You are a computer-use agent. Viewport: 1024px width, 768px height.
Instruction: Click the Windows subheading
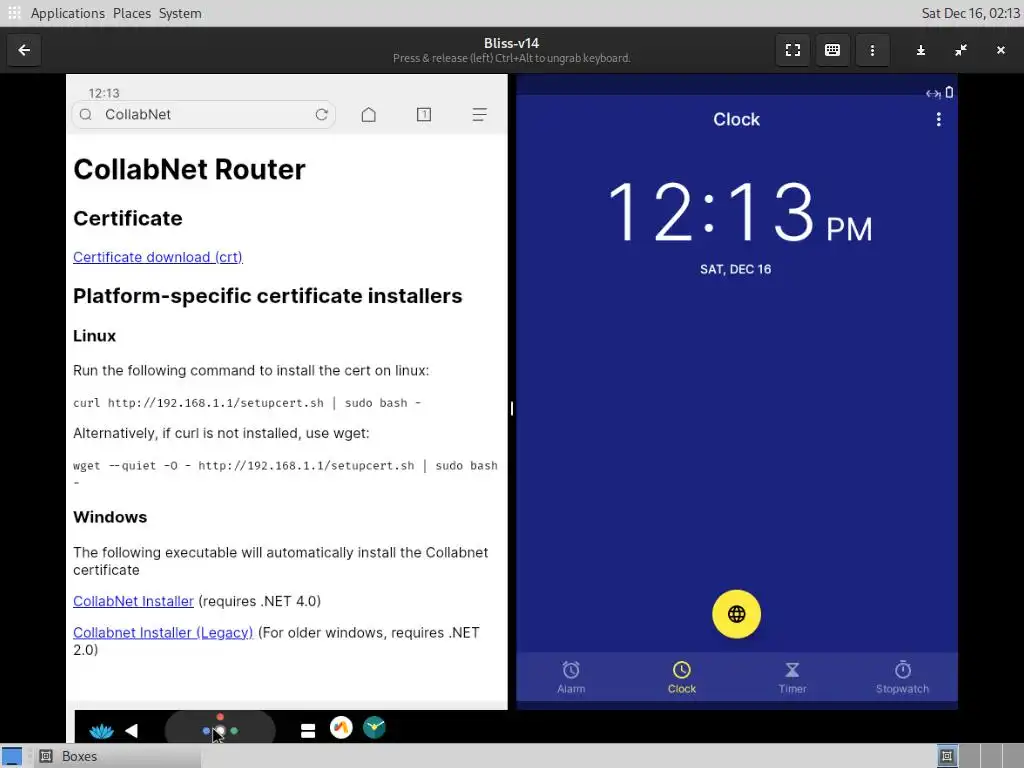110,517
